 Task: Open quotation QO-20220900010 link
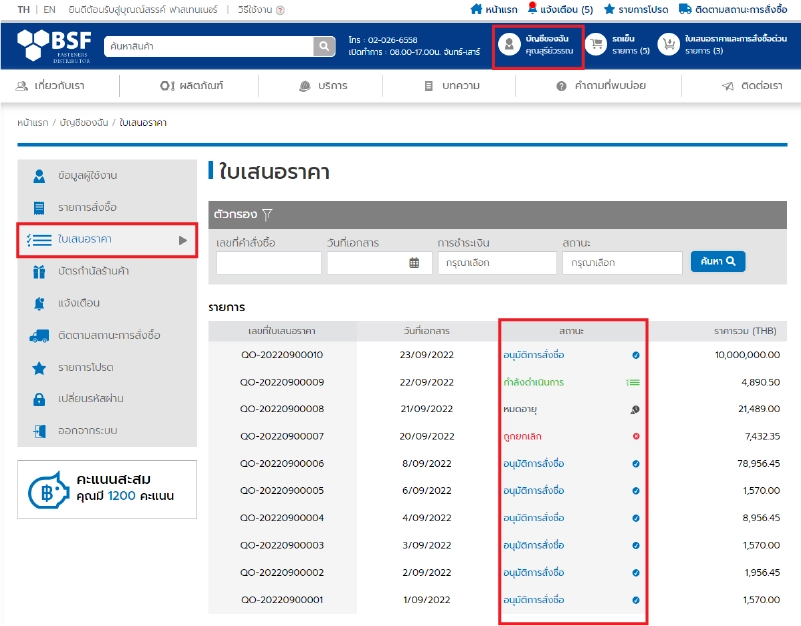(x=283, y=355)
